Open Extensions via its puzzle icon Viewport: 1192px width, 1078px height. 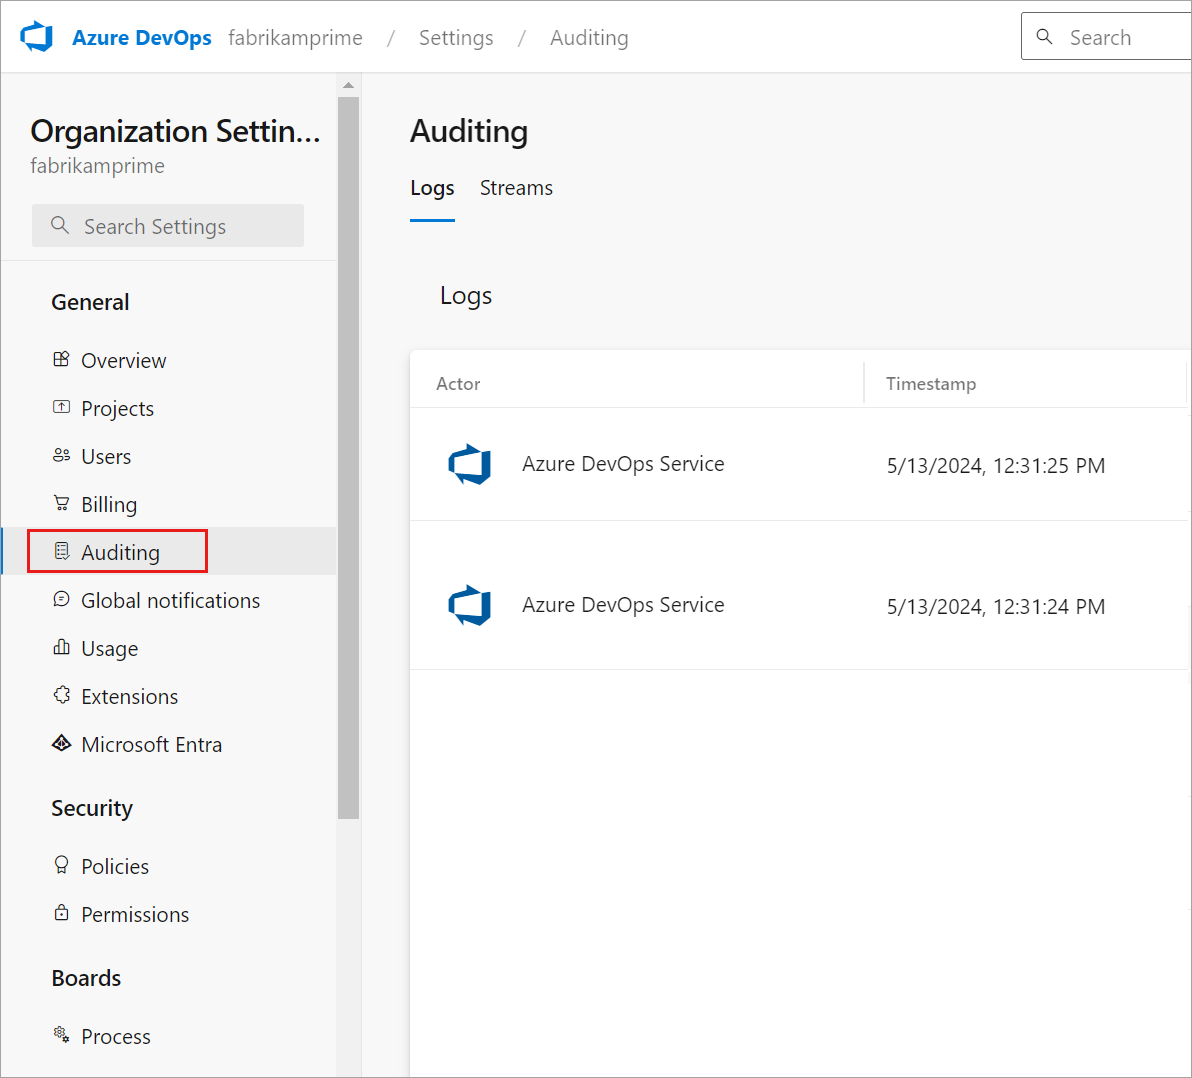coord(61,695)
